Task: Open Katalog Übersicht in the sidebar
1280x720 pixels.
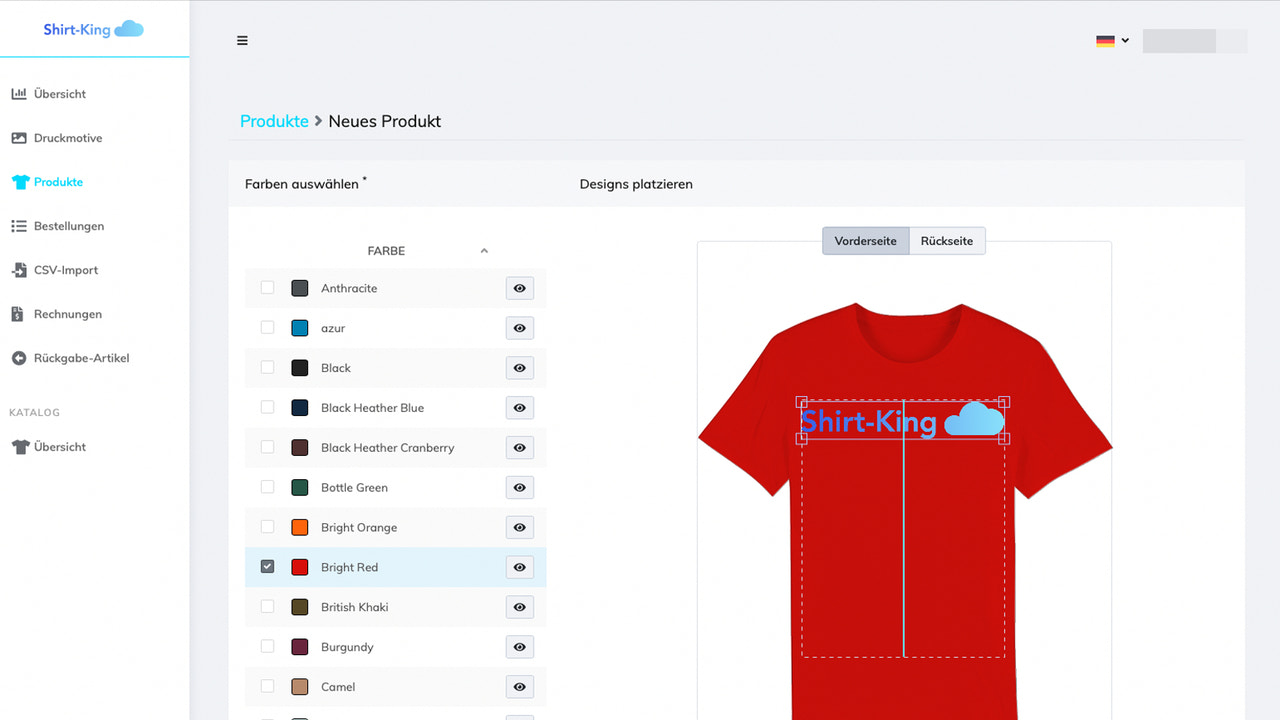Action: 58,446
